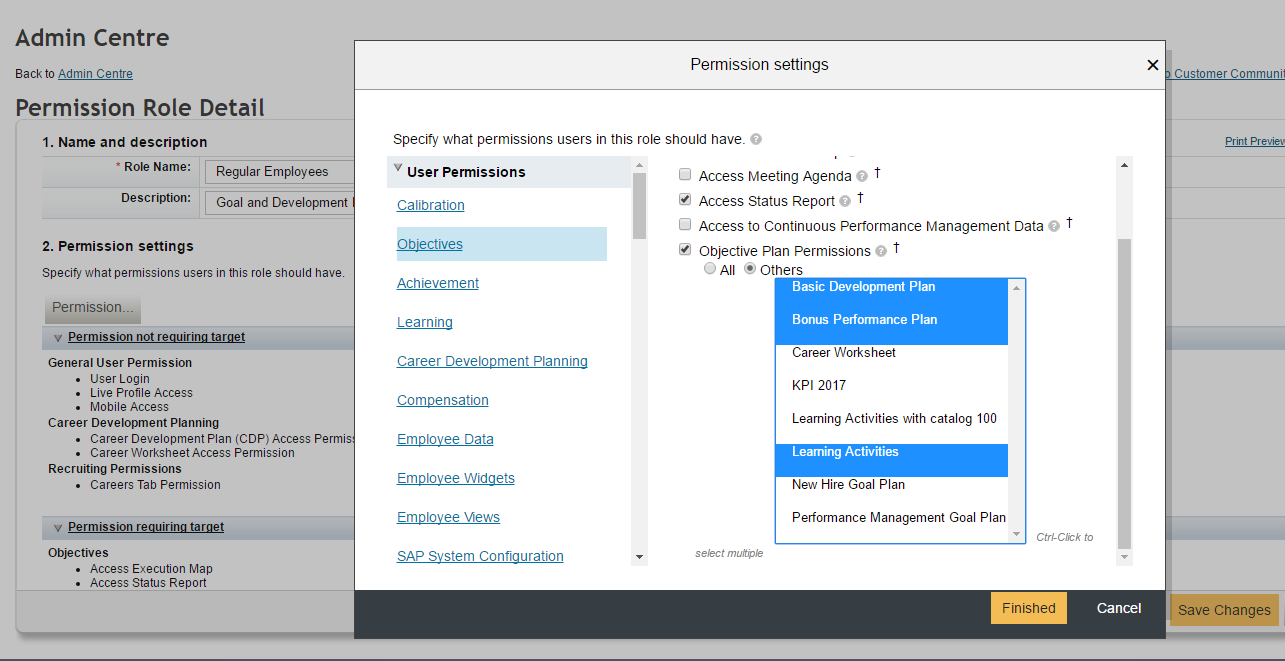
Task: Open the Employee Widgets category
Action: (456, 478)
